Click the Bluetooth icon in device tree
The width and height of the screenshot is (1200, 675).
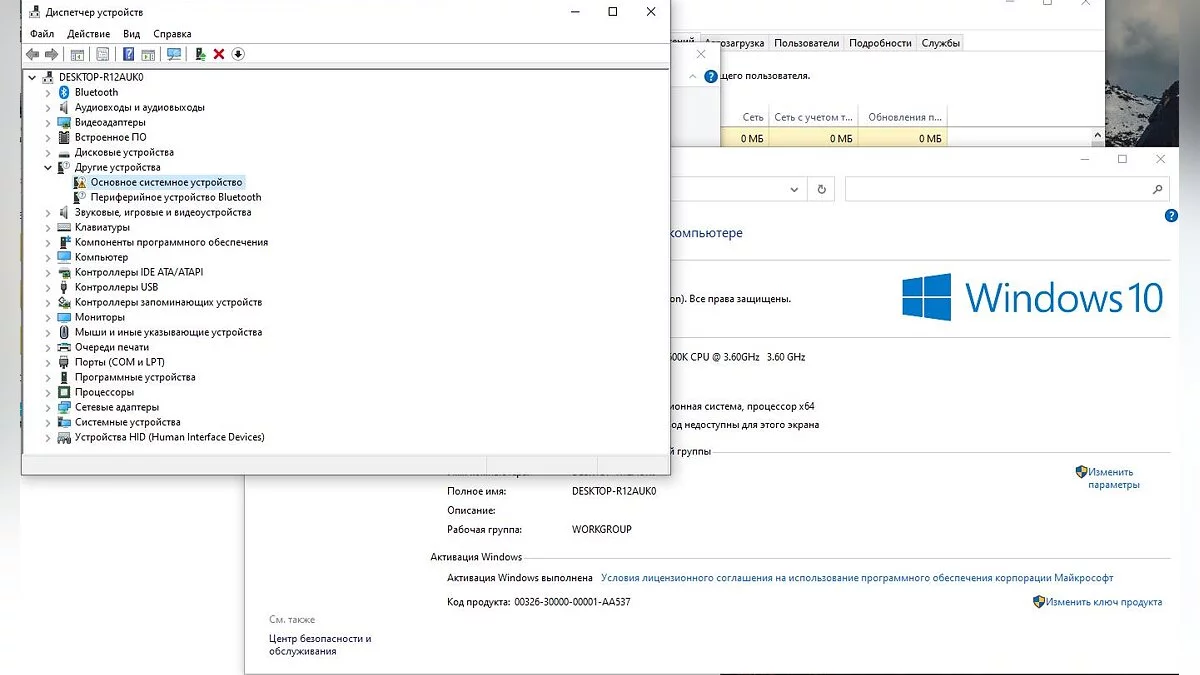pyautogui.click(x=65, y=92)
